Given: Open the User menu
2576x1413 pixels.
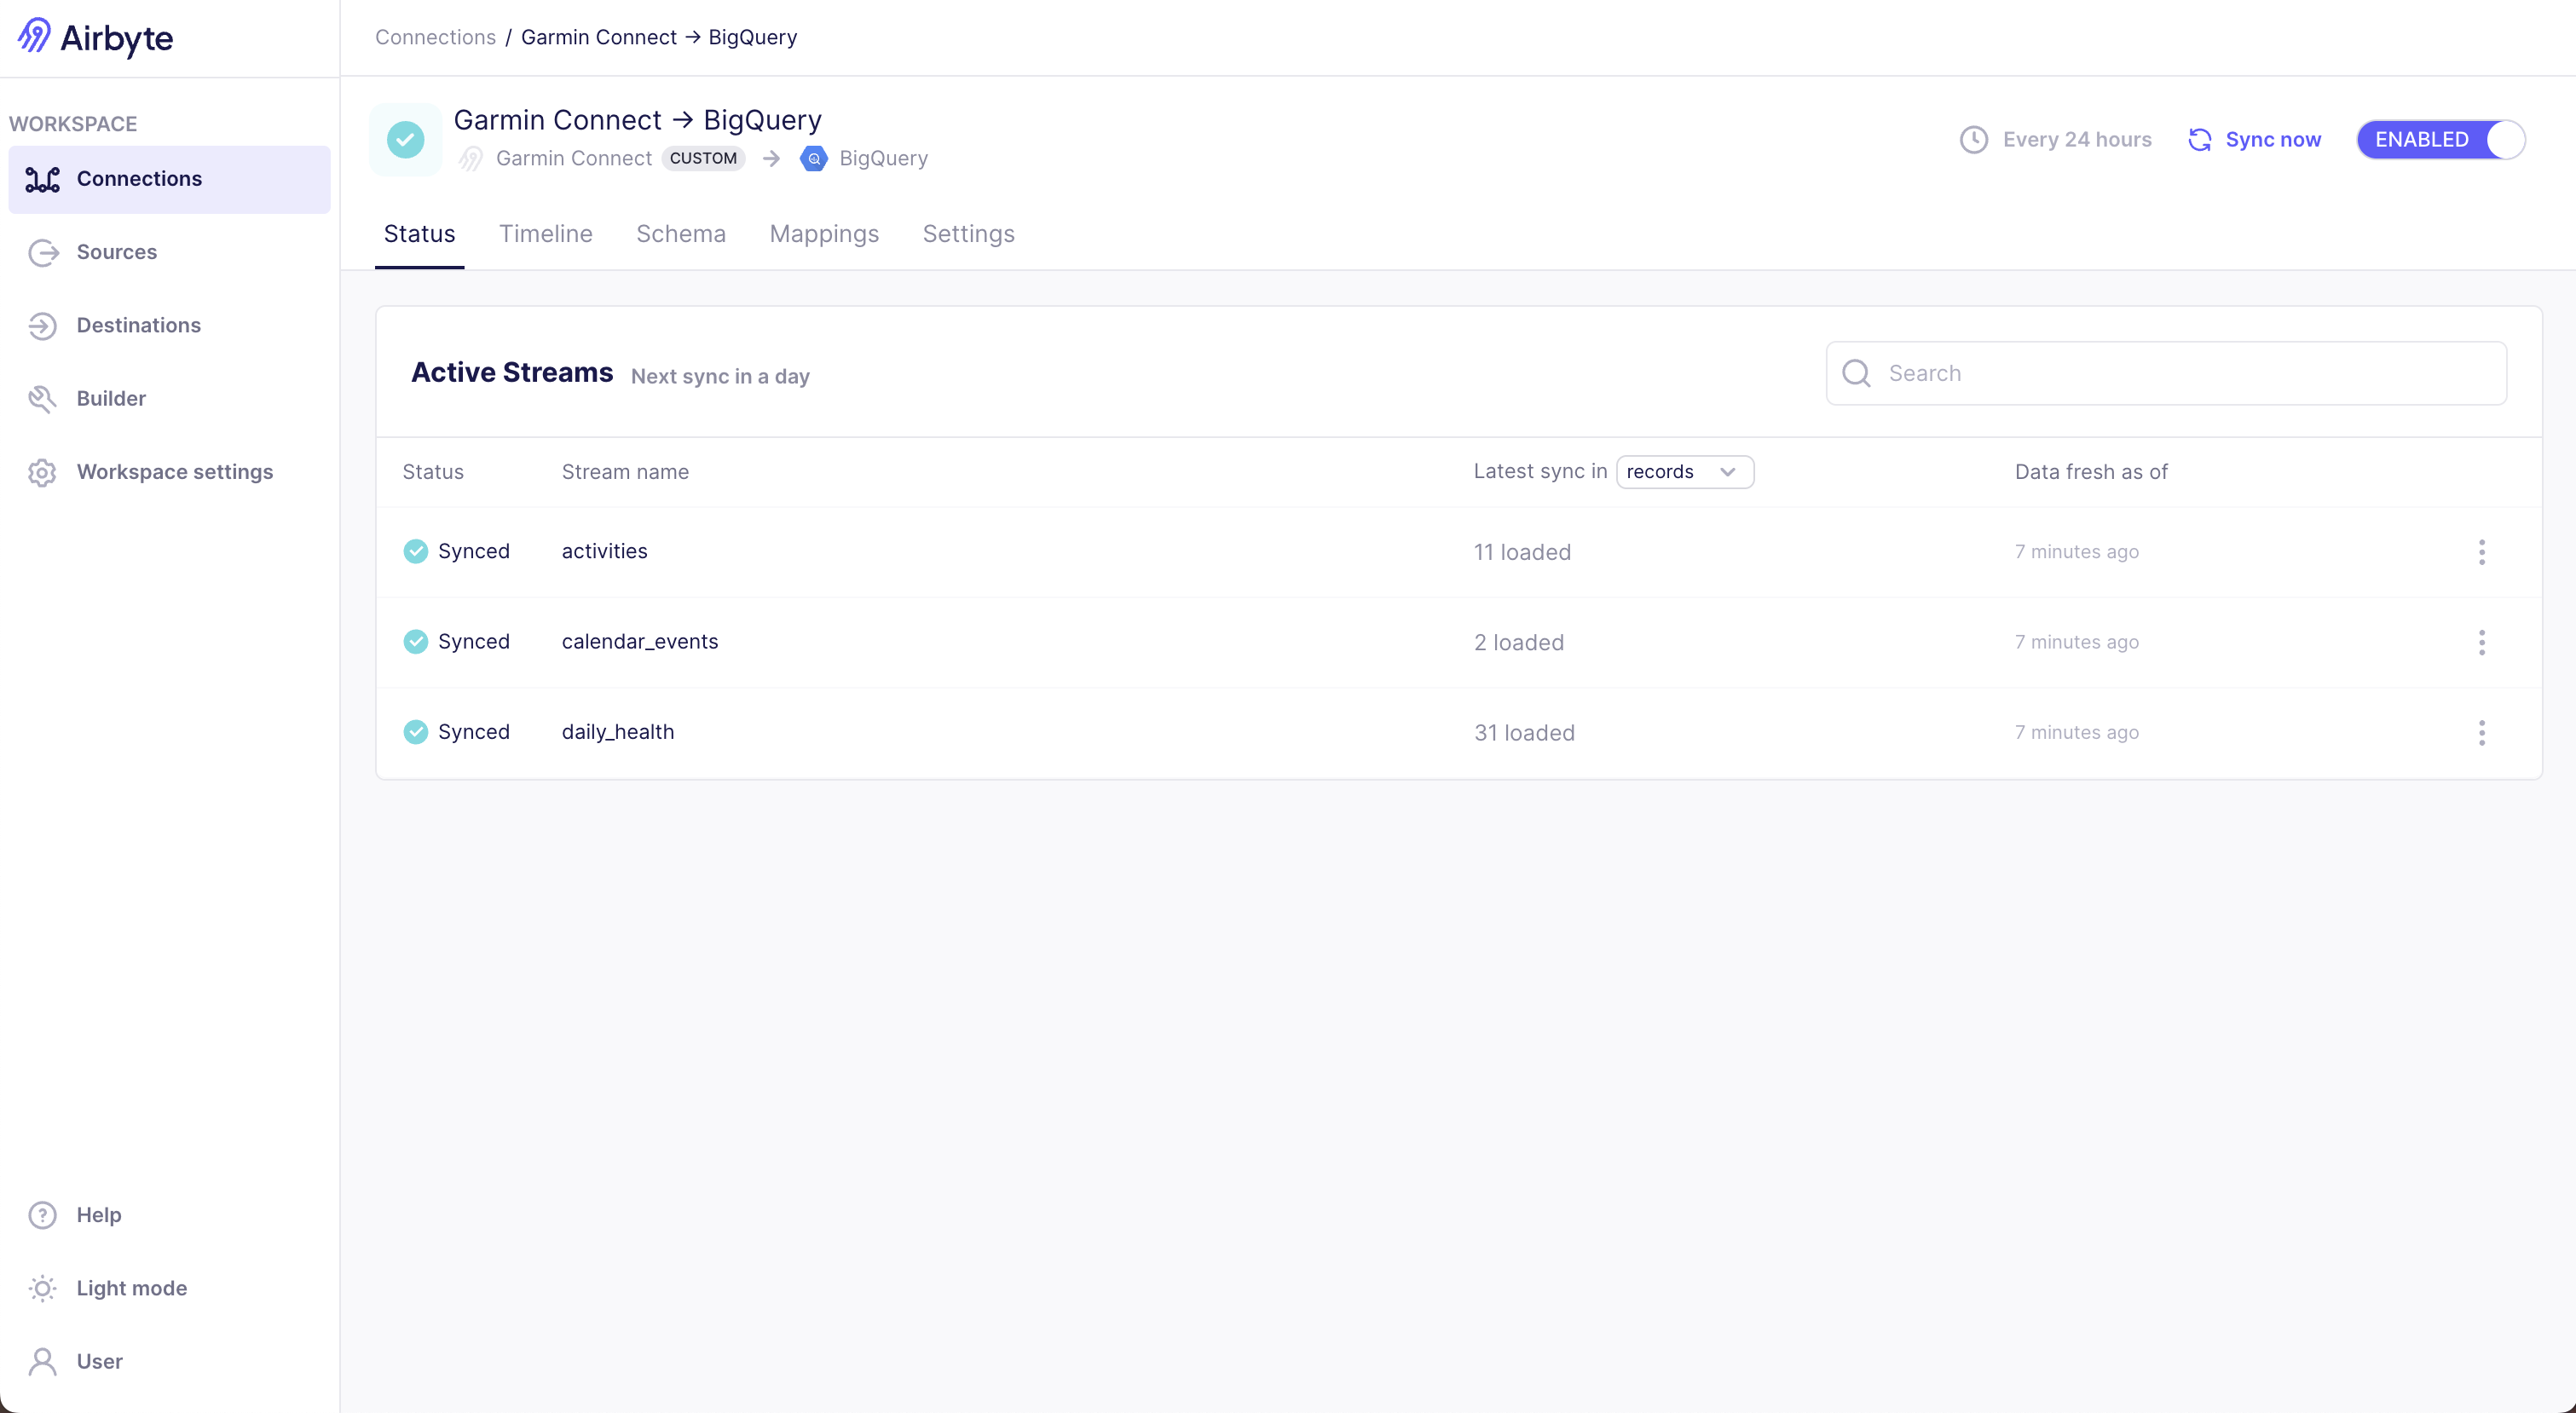Looking at the screenshot, I should 169,1361.
